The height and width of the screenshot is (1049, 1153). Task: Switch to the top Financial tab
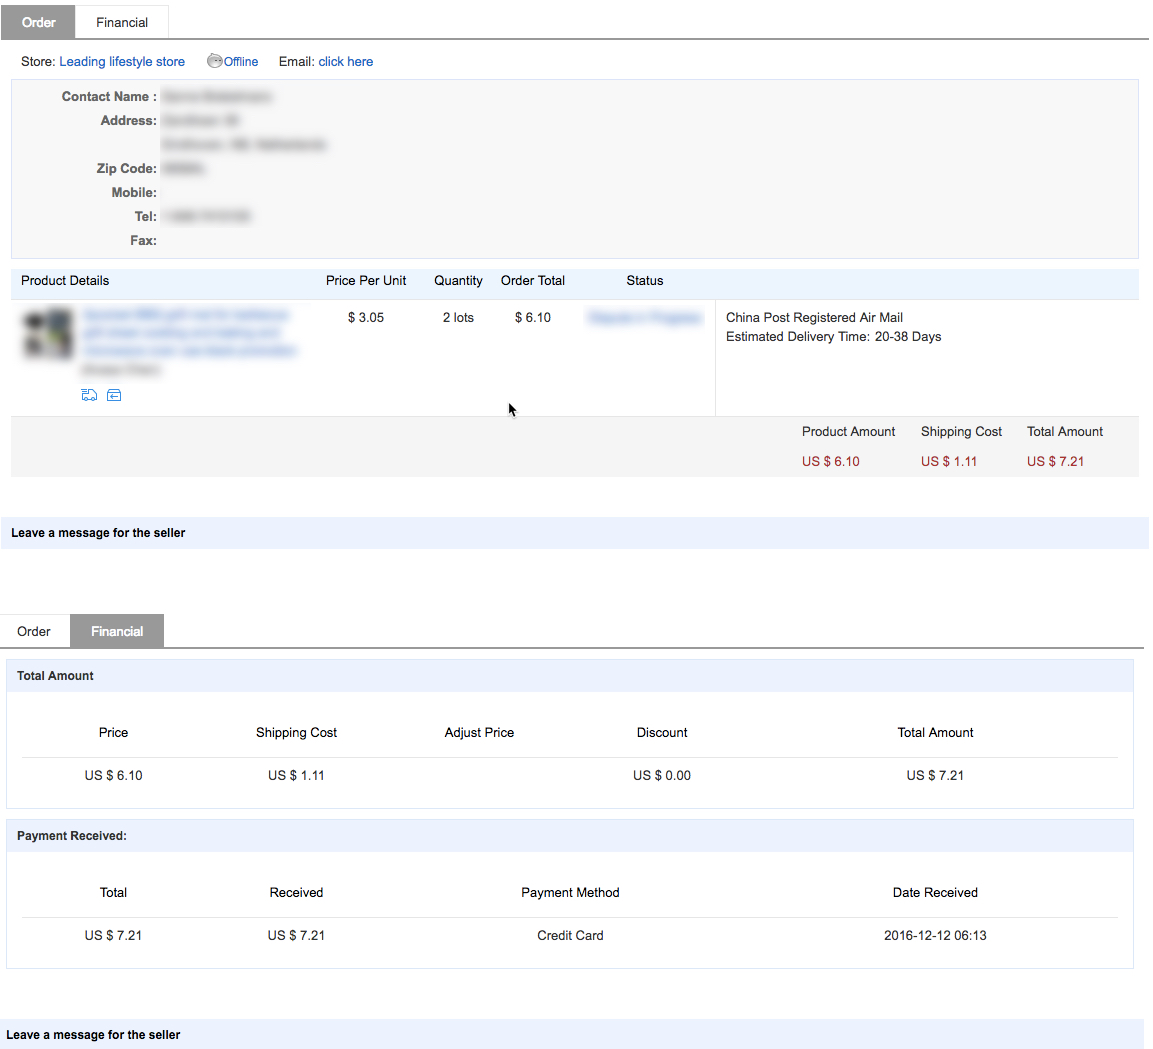point(122,22)
